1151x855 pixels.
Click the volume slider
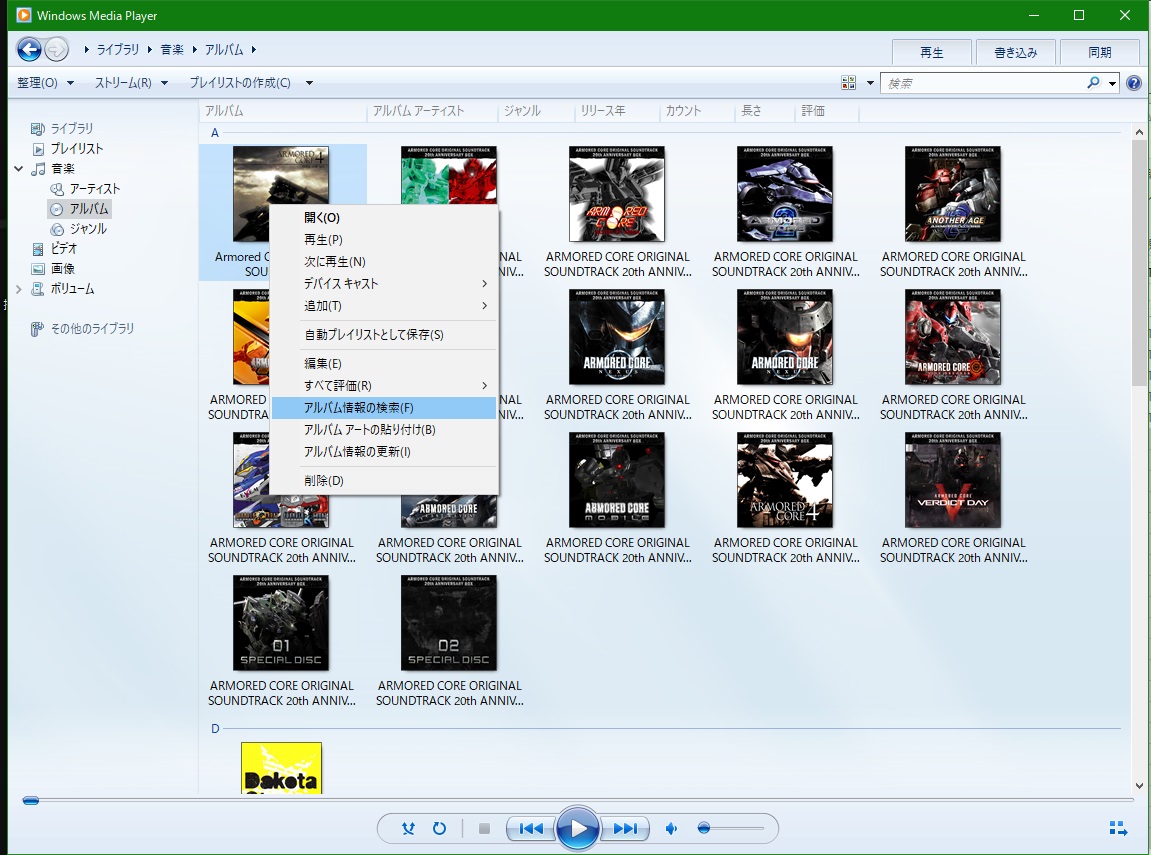pos(730,829)
